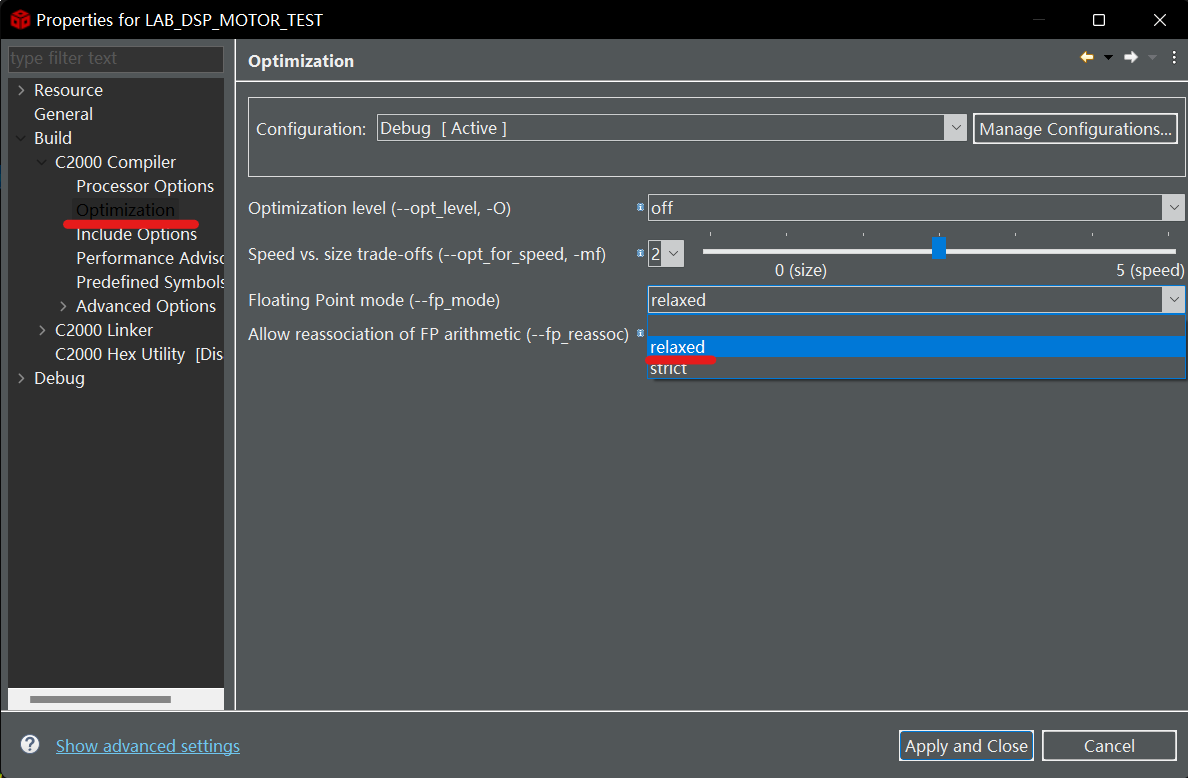Click the forward navigation arrow icon
The width and height of the screenshot is (1188, 778).
[x=1131, y=58]
